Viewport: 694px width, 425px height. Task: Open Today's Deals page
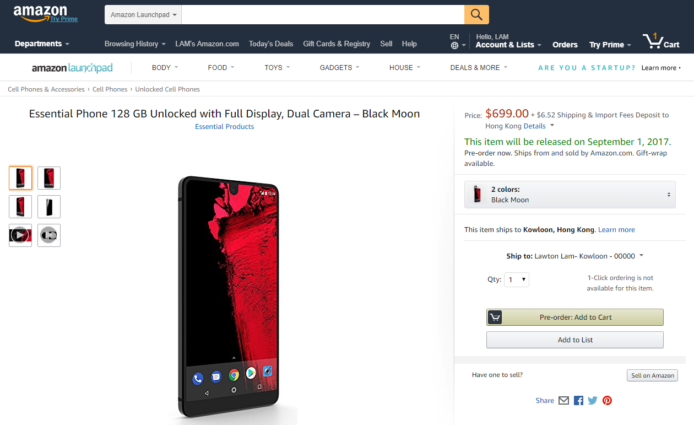pyautogui.click(x=270, y=44)
